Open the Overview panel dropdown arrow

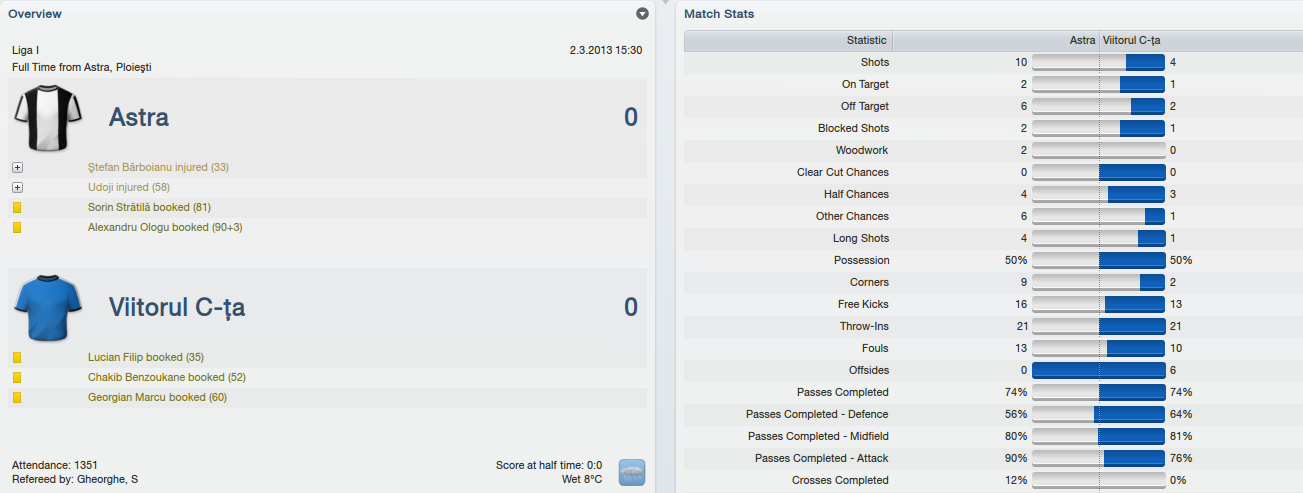(x=642, y=14)
